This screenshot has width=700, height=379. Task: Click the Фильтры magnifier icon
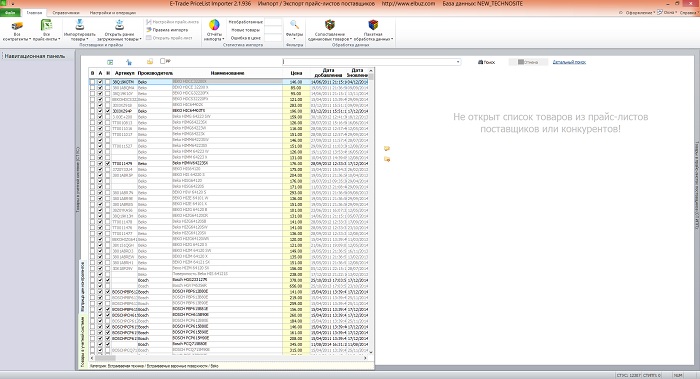point(294,25)
